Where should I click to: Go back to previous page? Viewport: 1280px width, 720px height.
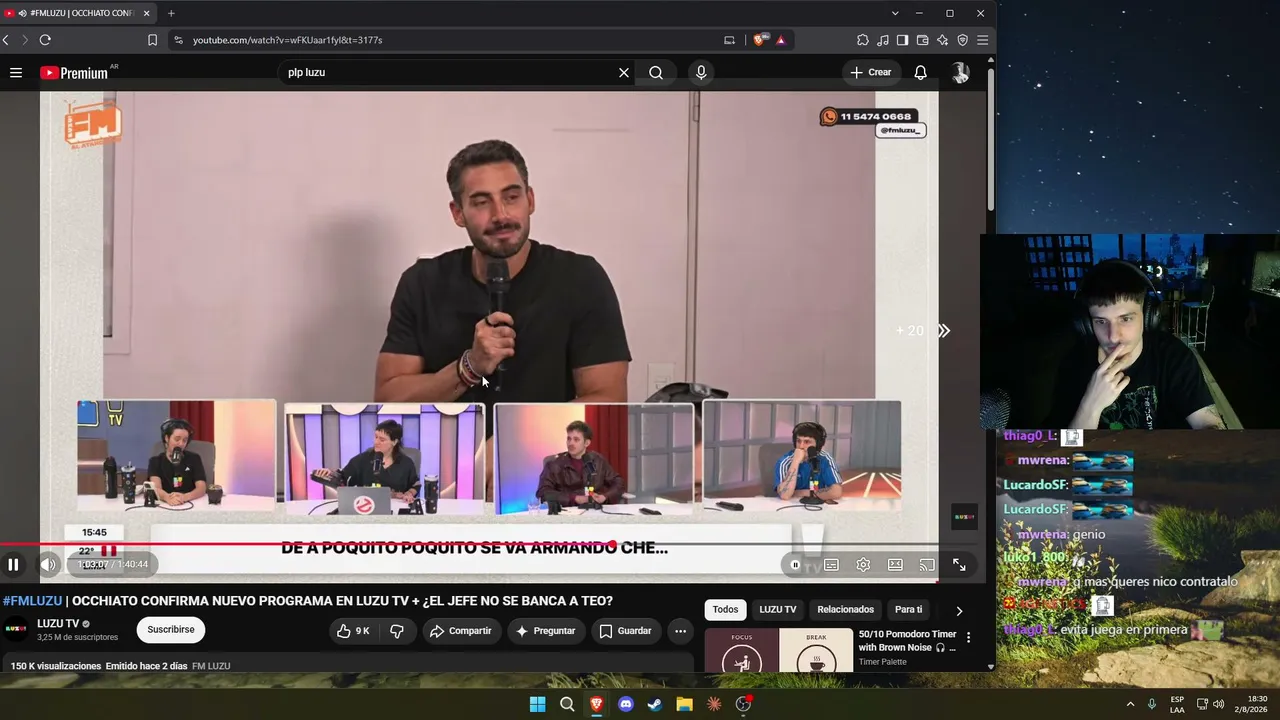(x=6, y=40)
